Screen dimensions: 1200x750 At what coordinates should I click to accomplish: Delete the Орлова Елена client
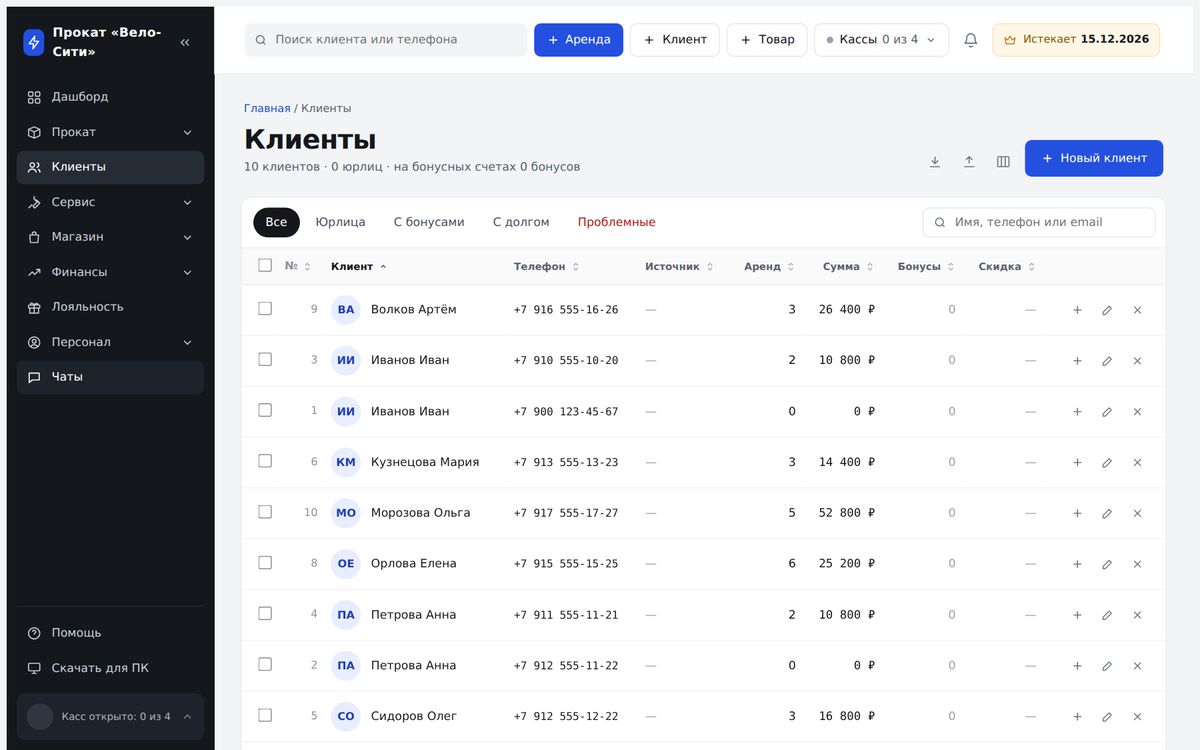coord(1137,564)
